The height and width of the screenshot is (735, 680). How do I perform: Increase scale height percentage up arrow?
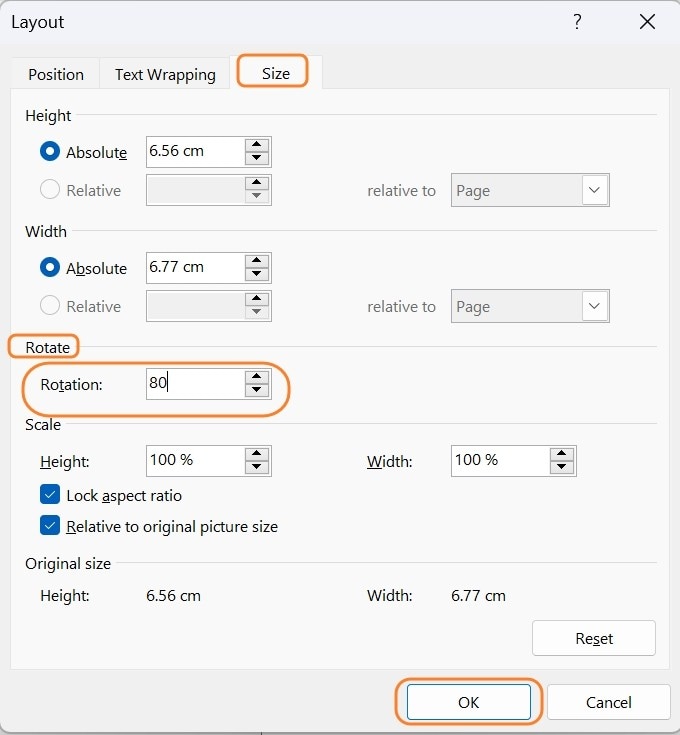click(x=258, y=454)
